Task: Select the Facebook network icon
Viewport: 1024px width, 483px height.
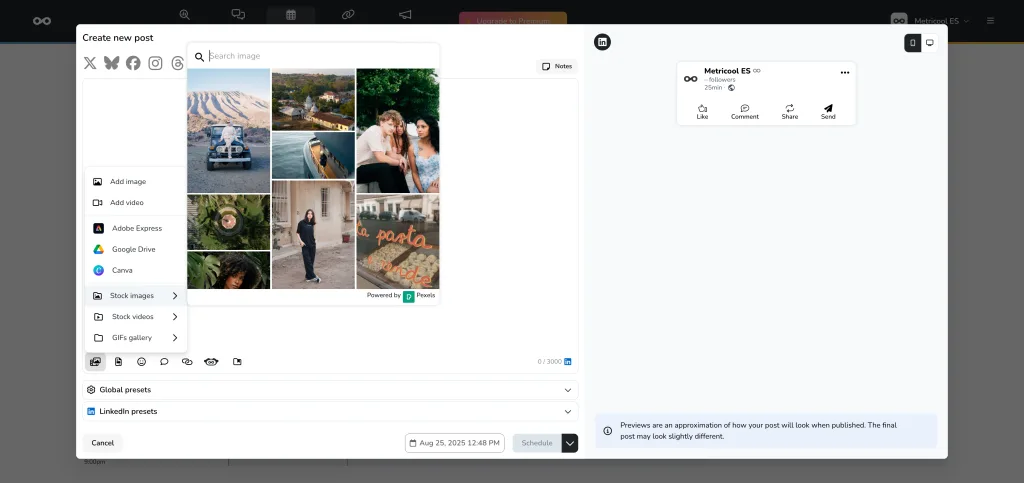Action: [133, 63]
